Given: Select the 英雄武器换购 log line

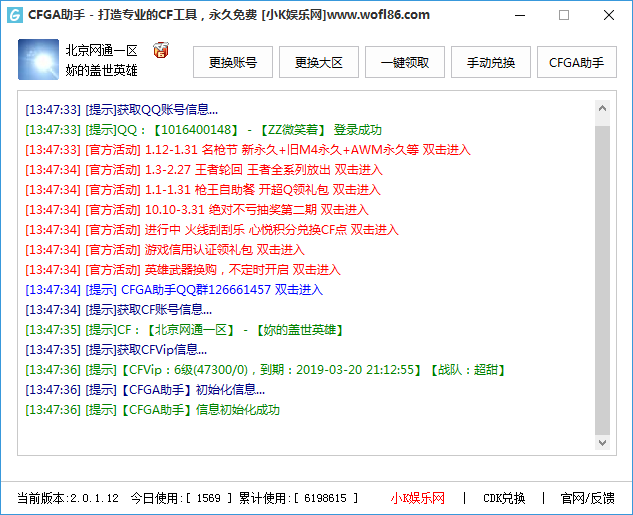Looking at the screenshot, I should 183,270.
